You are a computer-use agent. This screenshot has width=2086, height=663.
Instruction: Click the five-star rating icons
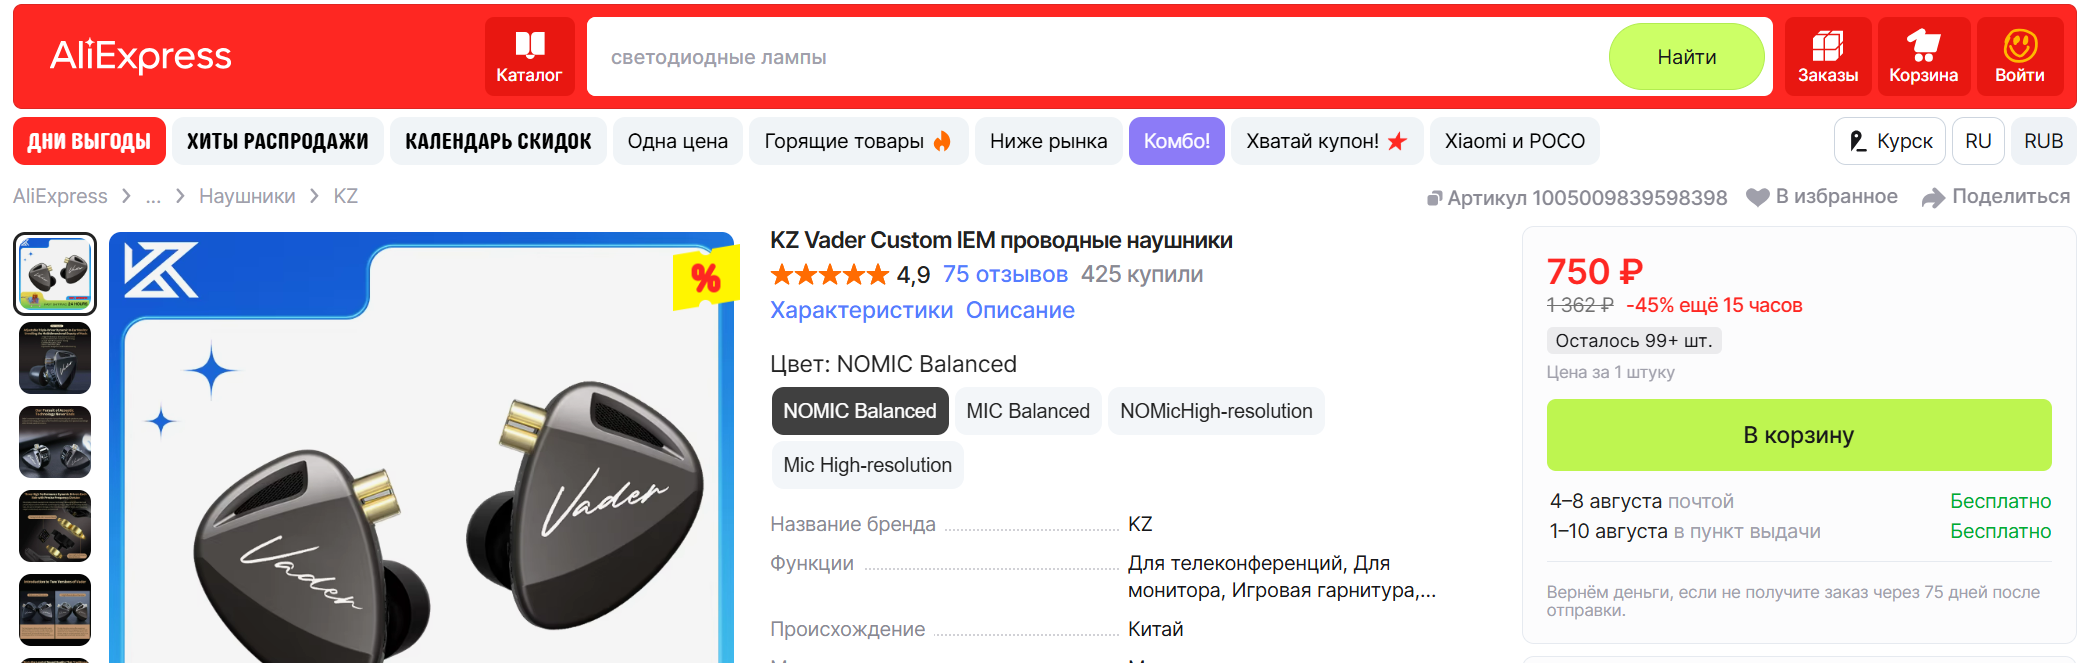click(x=829, y=274)
